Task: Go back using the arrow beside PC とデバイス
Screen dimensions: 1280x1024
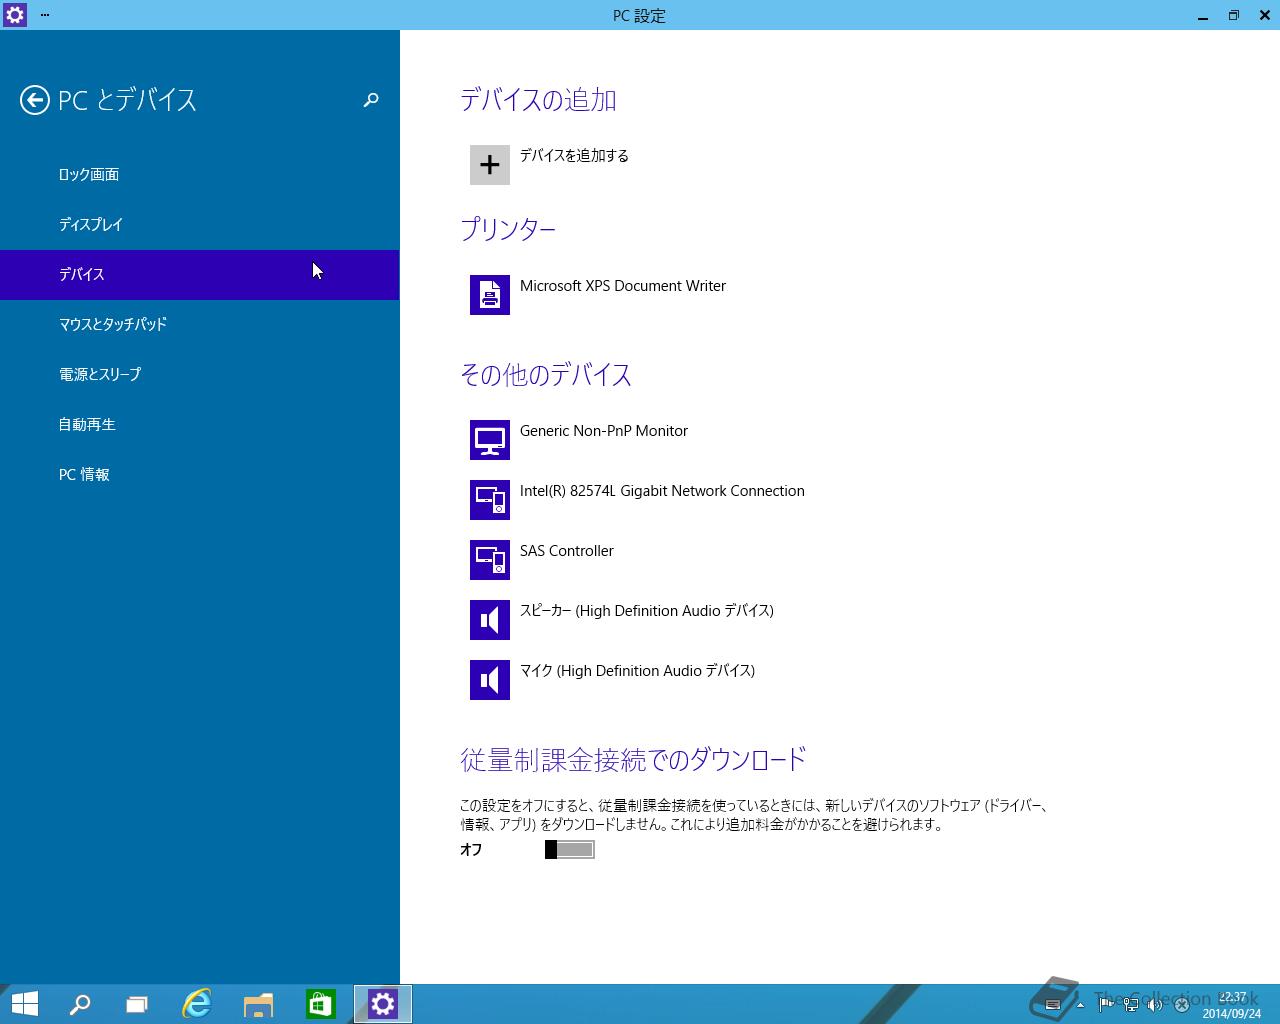Action: [x=35, y=100]
